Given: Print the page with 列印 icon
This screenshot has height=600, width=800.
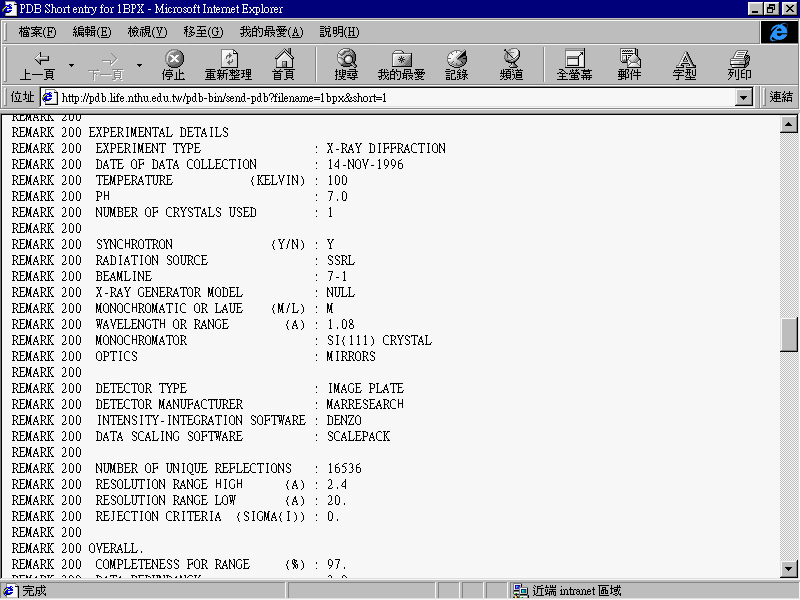Looking at the screenshot, I should click(739, 59).
